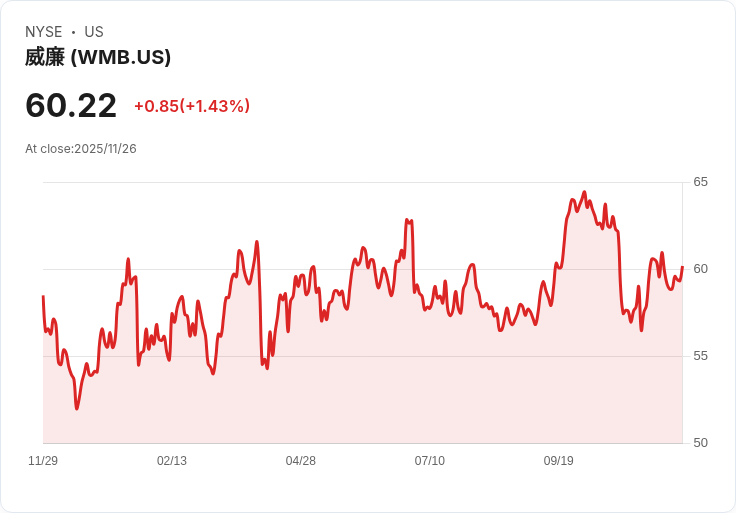Click the chart's lowest trough near 52
Screen dimensions: 736x513
(x=77, y=408)
